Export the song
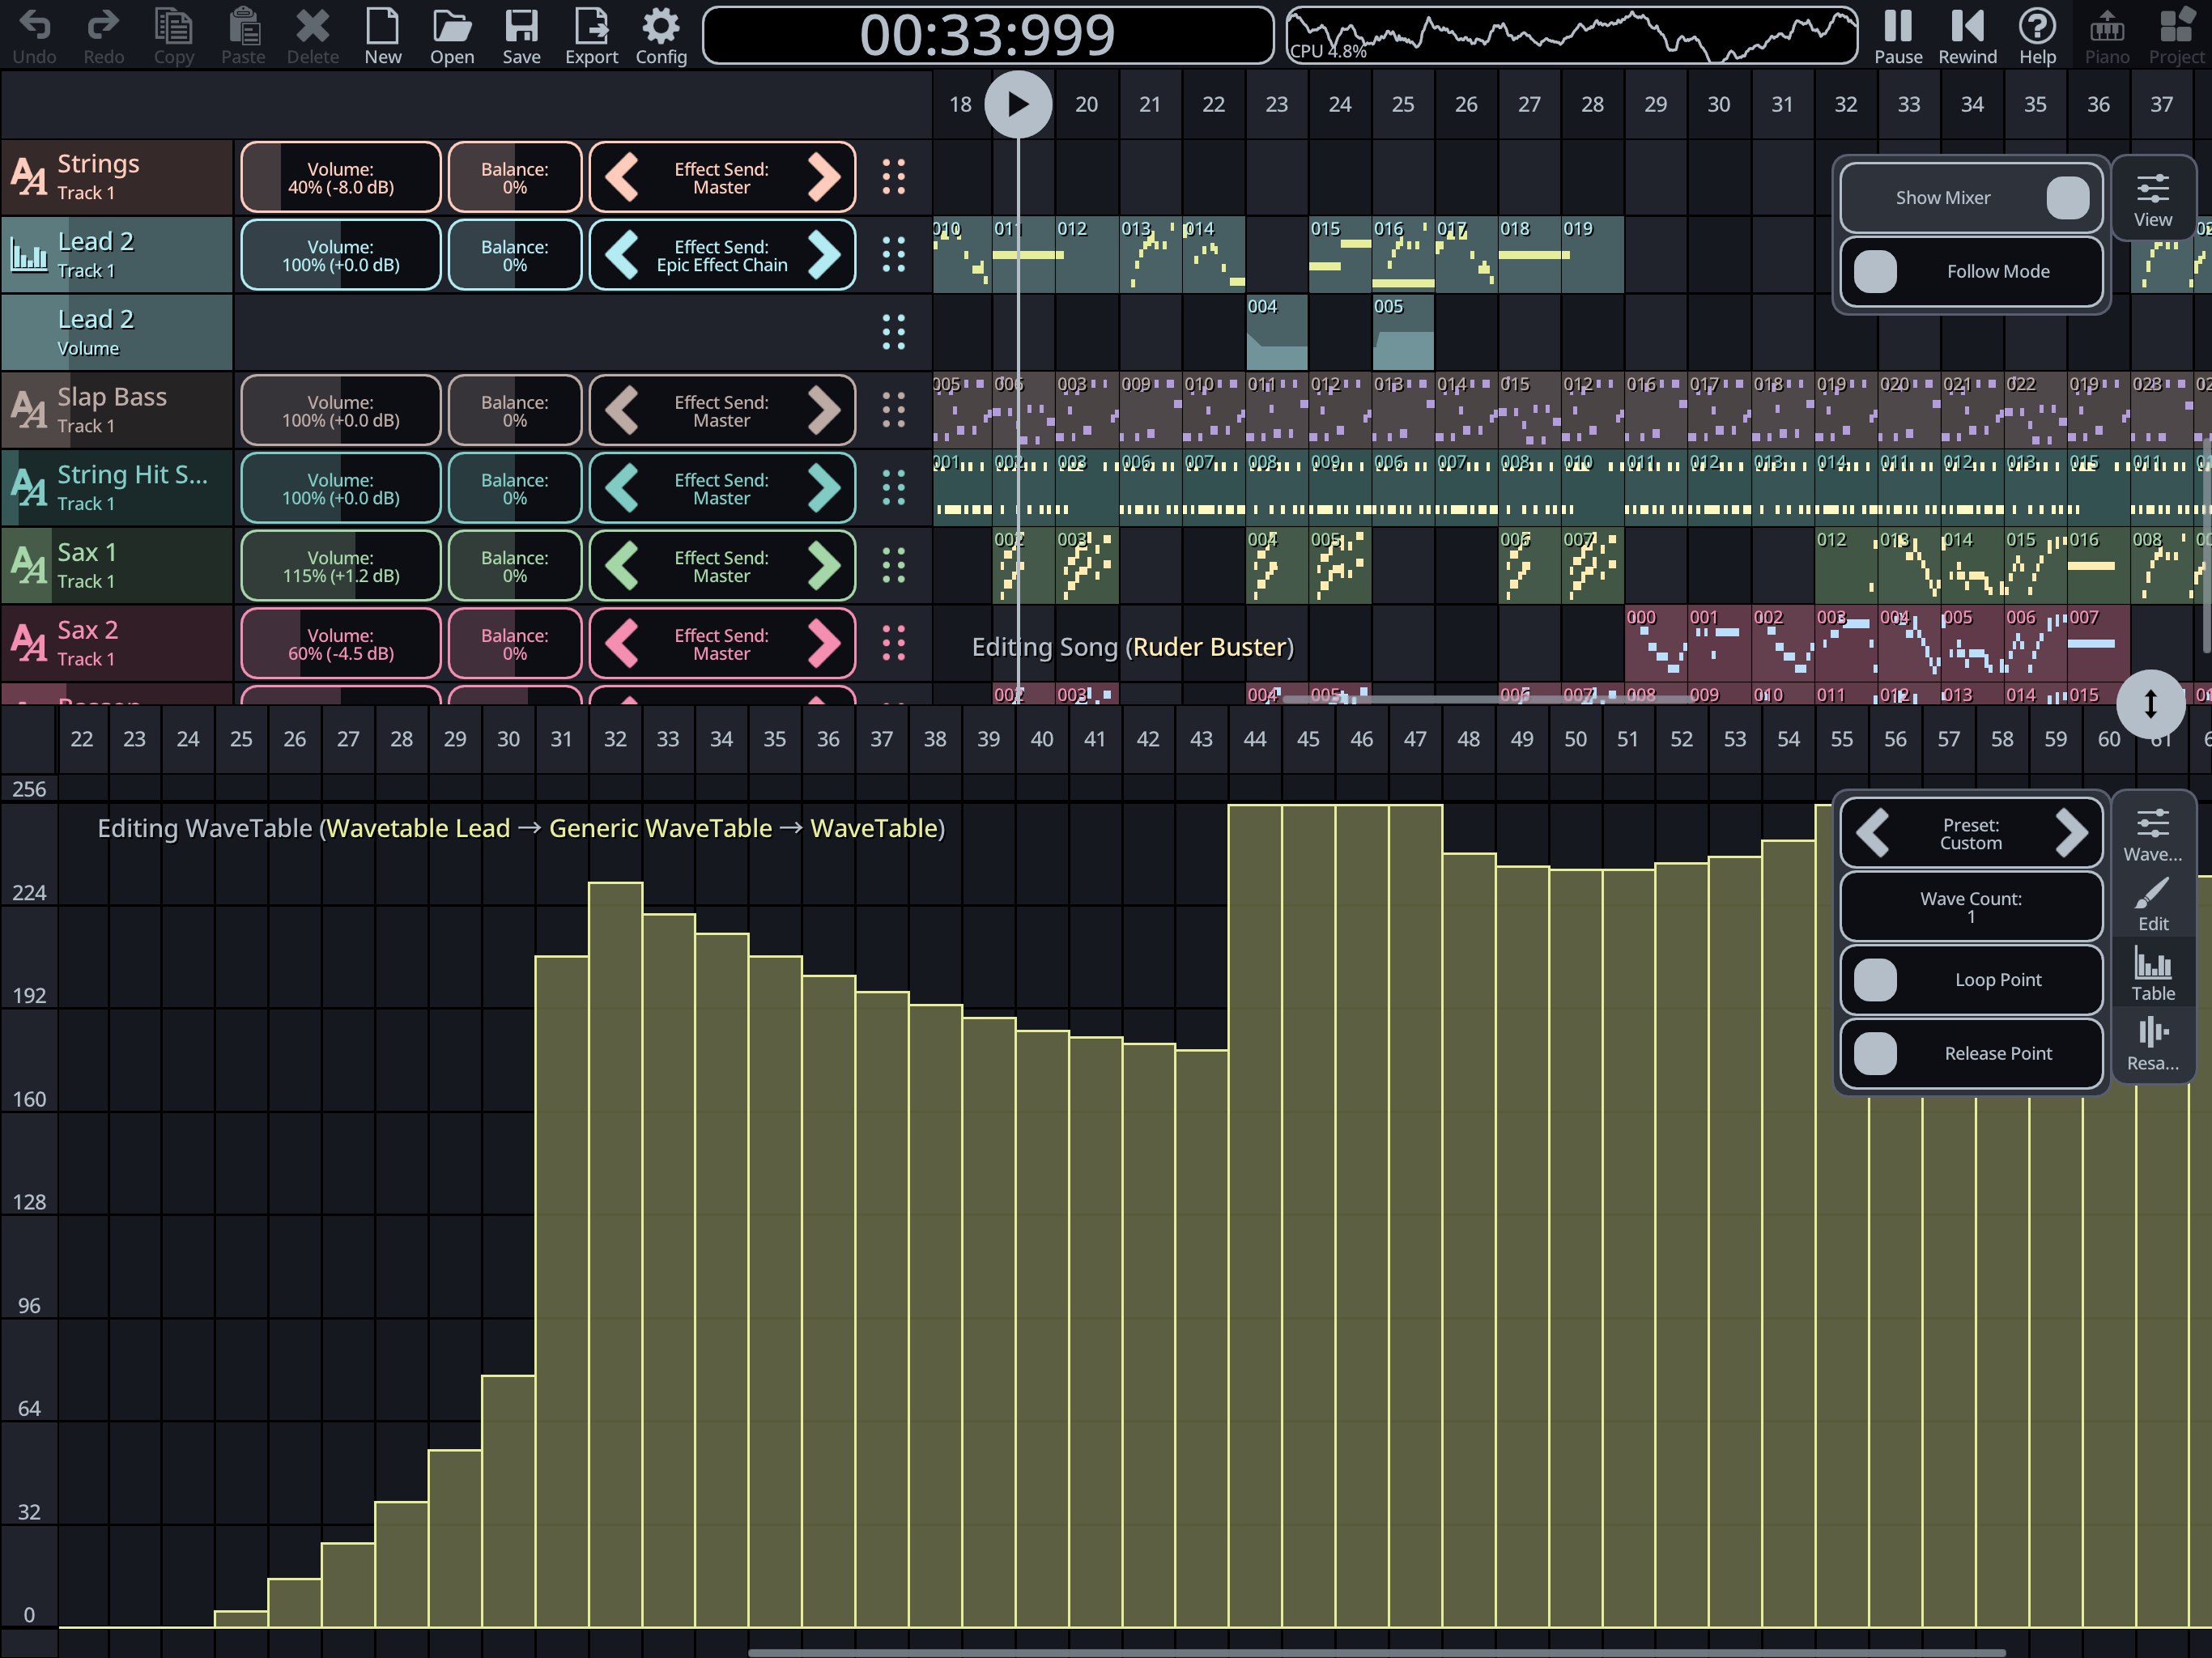The image size is (2212, 1658). pyautogui.click(x=591, y=35)
